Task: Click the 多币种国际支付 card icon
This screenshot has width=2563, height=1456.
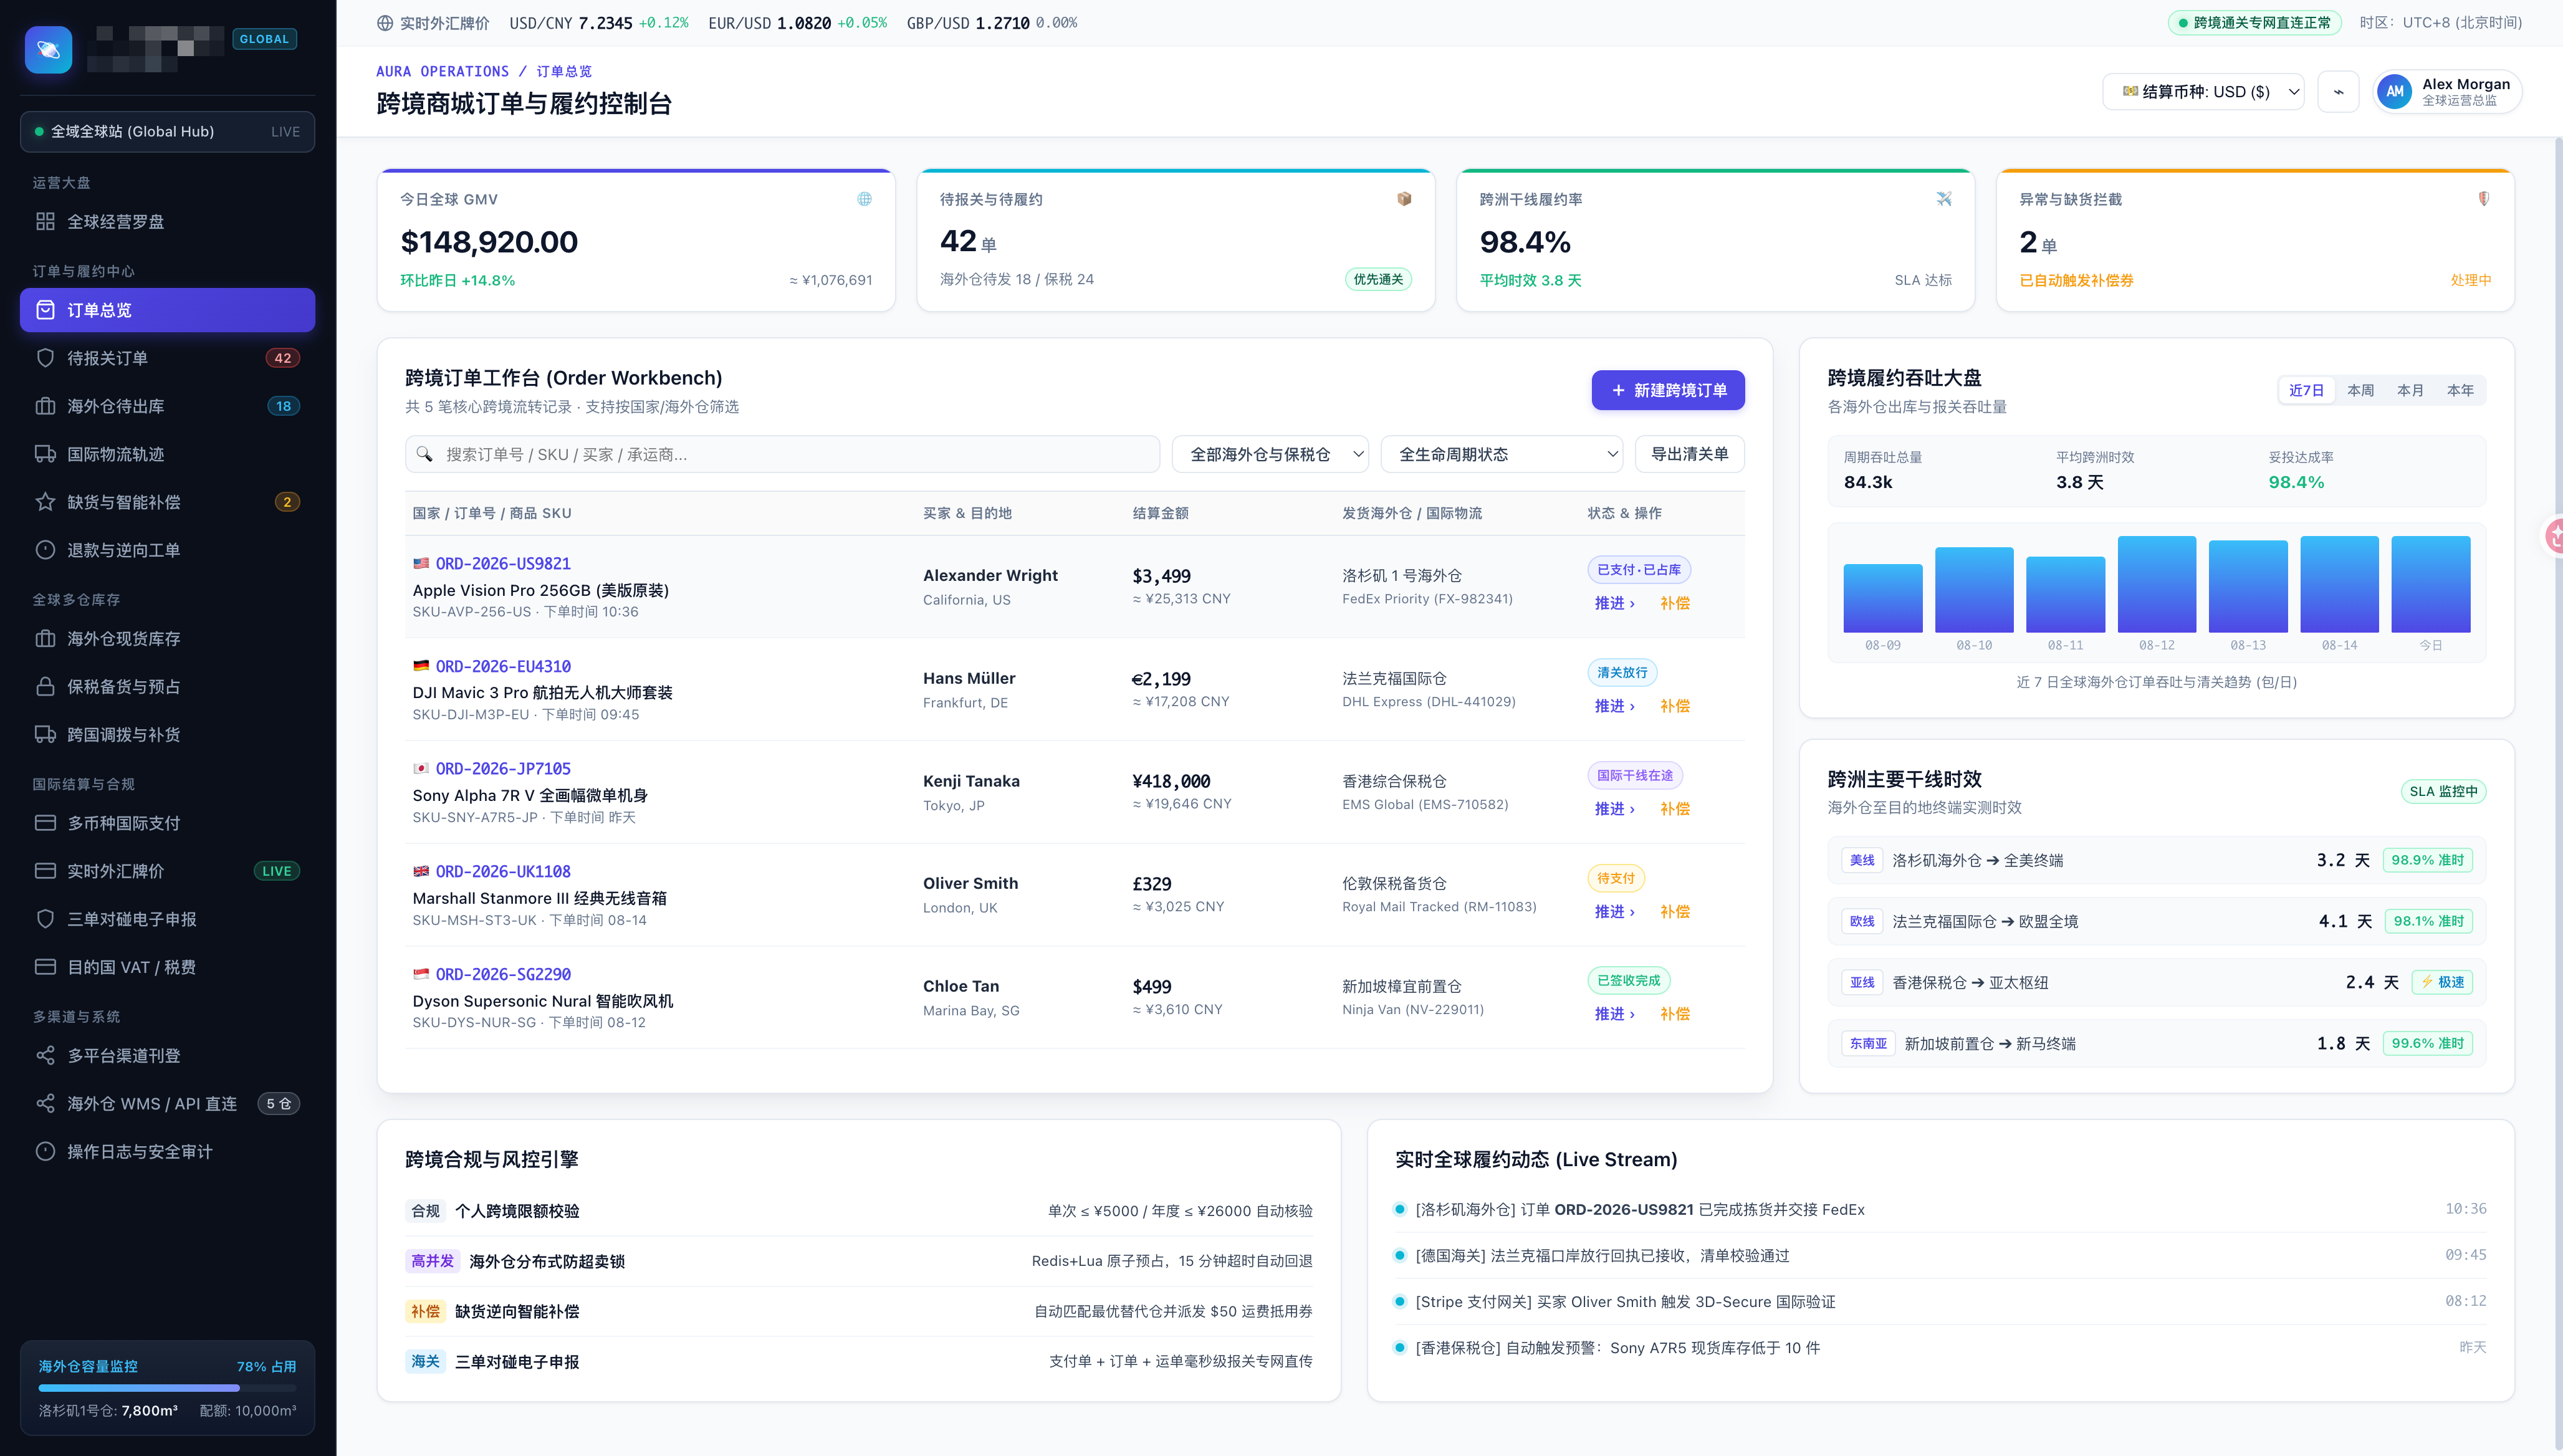Action: click(x=45, y=823)
